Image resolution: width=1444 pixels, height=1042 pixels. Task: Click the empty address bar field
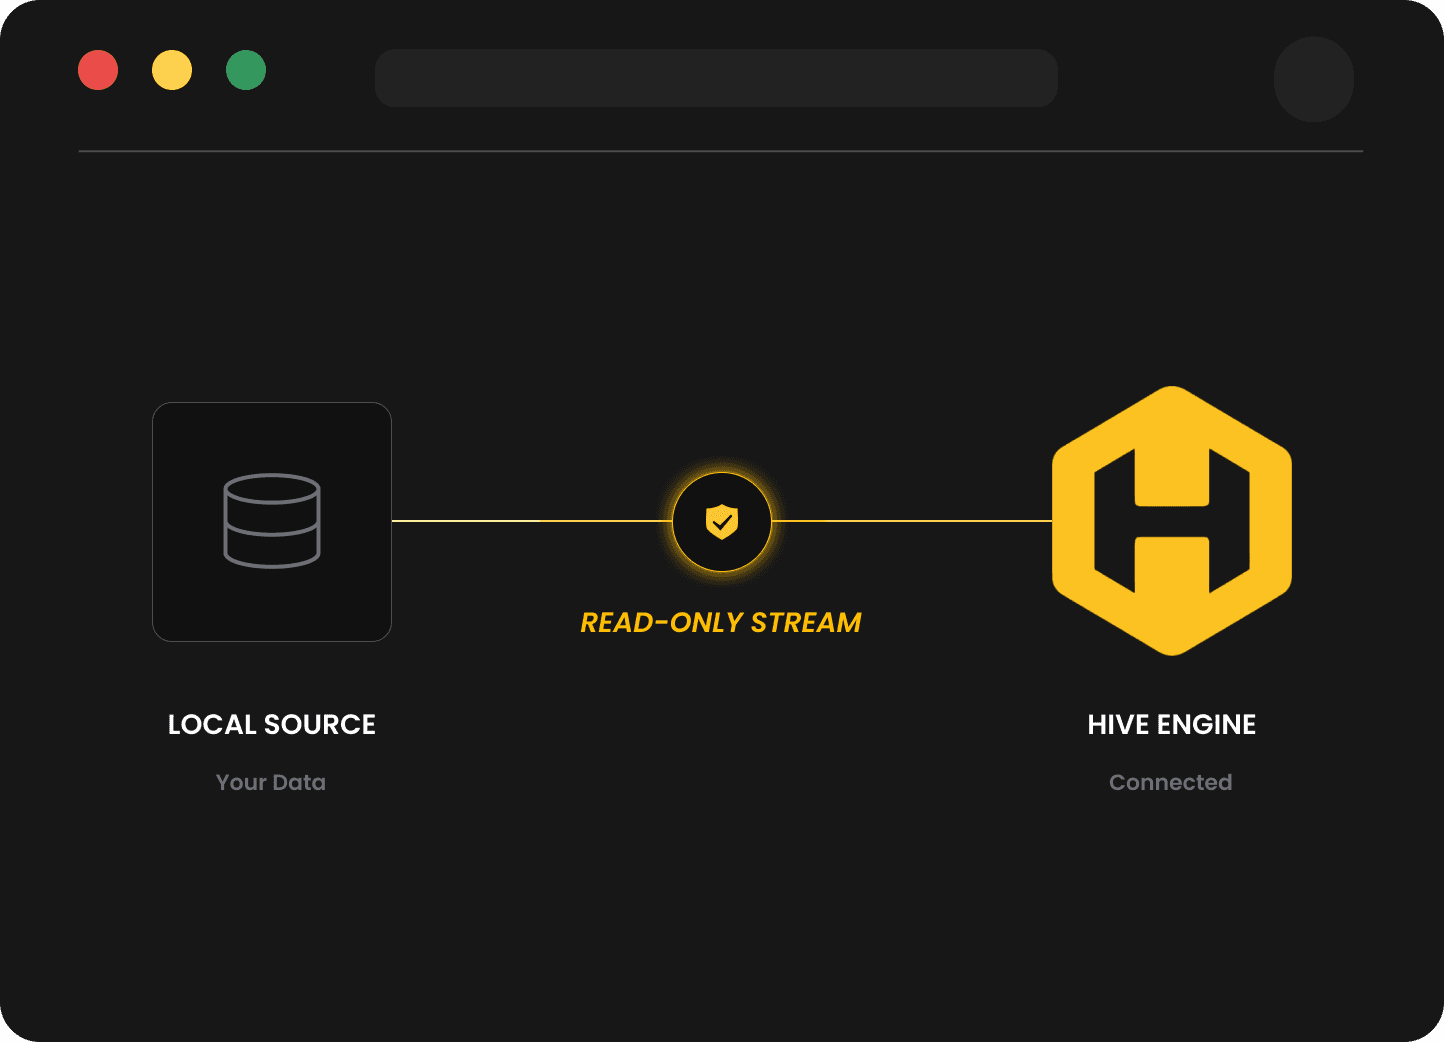pos(716,78)
